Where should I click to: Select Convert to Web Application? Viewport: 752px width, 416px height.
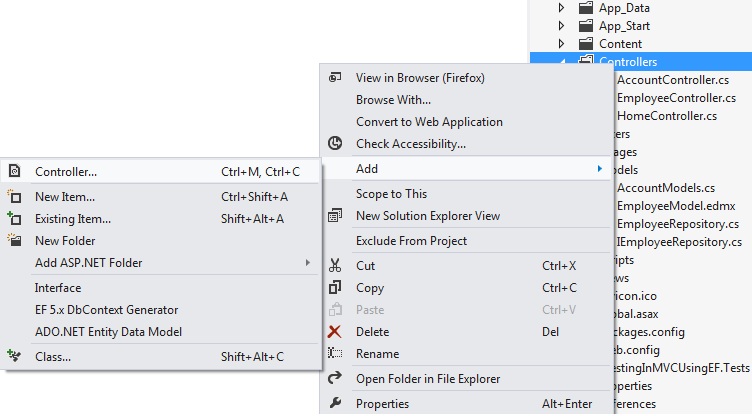tap(429, 122)
